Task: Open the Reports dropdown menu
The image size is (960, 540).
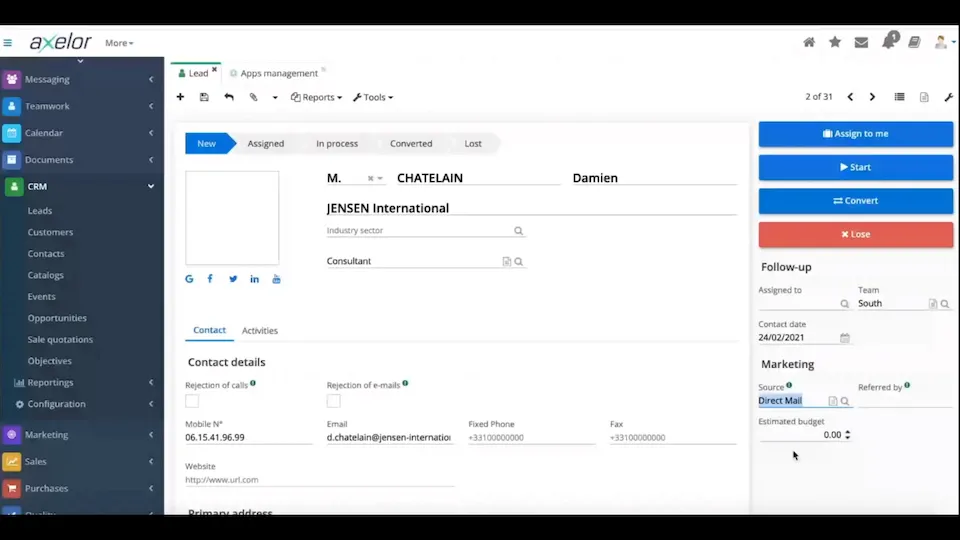Action: click(316, 97)
